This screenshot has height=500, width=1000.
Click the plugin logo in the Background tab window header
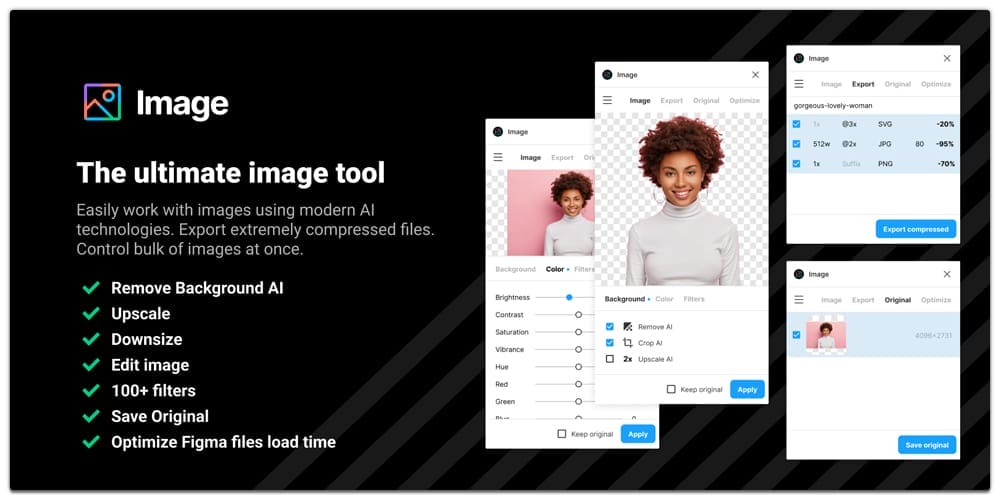(607, 75)
